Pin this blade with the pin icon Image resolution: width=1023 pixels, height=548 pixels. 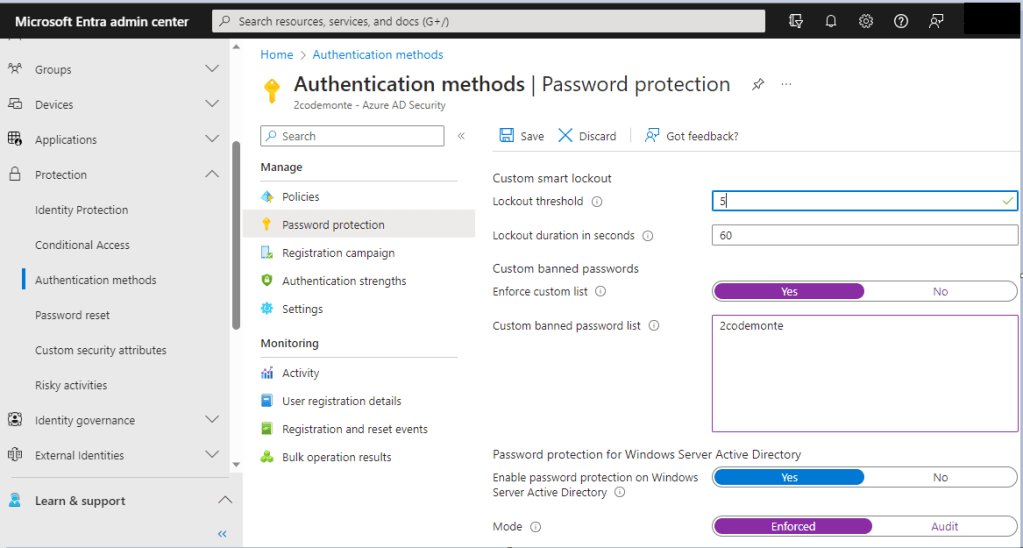pos(758,85)
